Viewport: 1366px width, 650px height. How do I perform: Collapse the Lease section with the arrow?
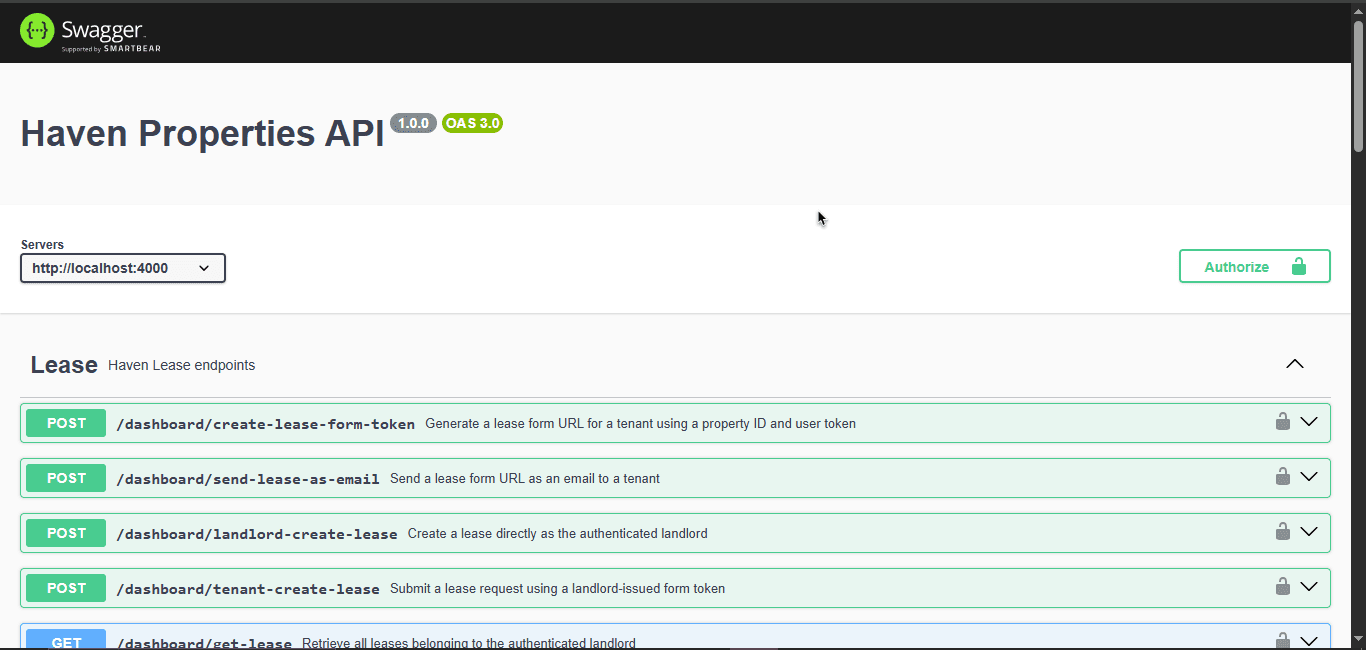(x=1295, y=364)
